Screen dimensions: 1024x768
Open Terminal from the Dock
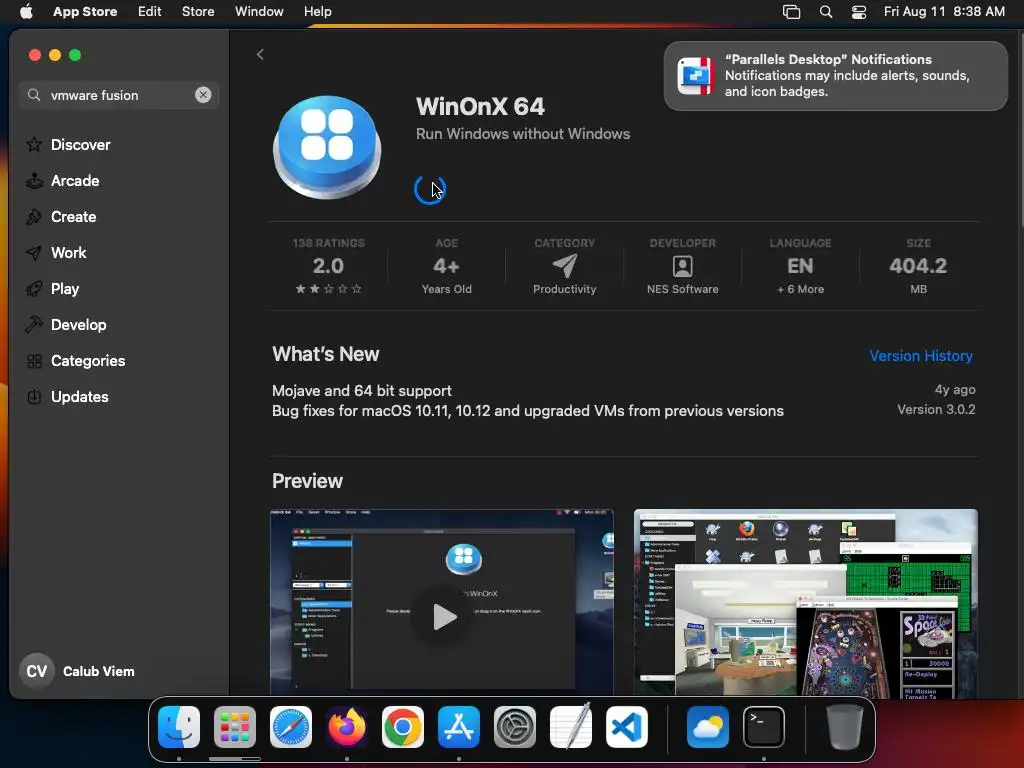[x=763, y=726]
